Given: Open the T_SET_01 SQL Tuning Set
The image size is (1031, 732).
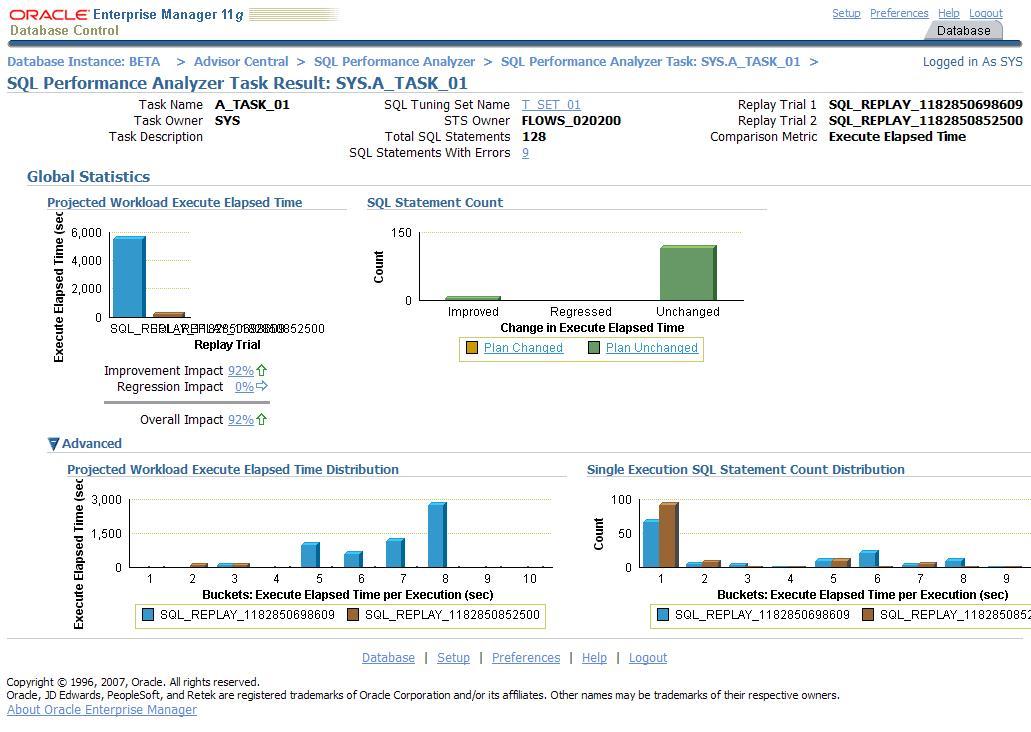Looking at the screenshot, I should tap(550, 105).
